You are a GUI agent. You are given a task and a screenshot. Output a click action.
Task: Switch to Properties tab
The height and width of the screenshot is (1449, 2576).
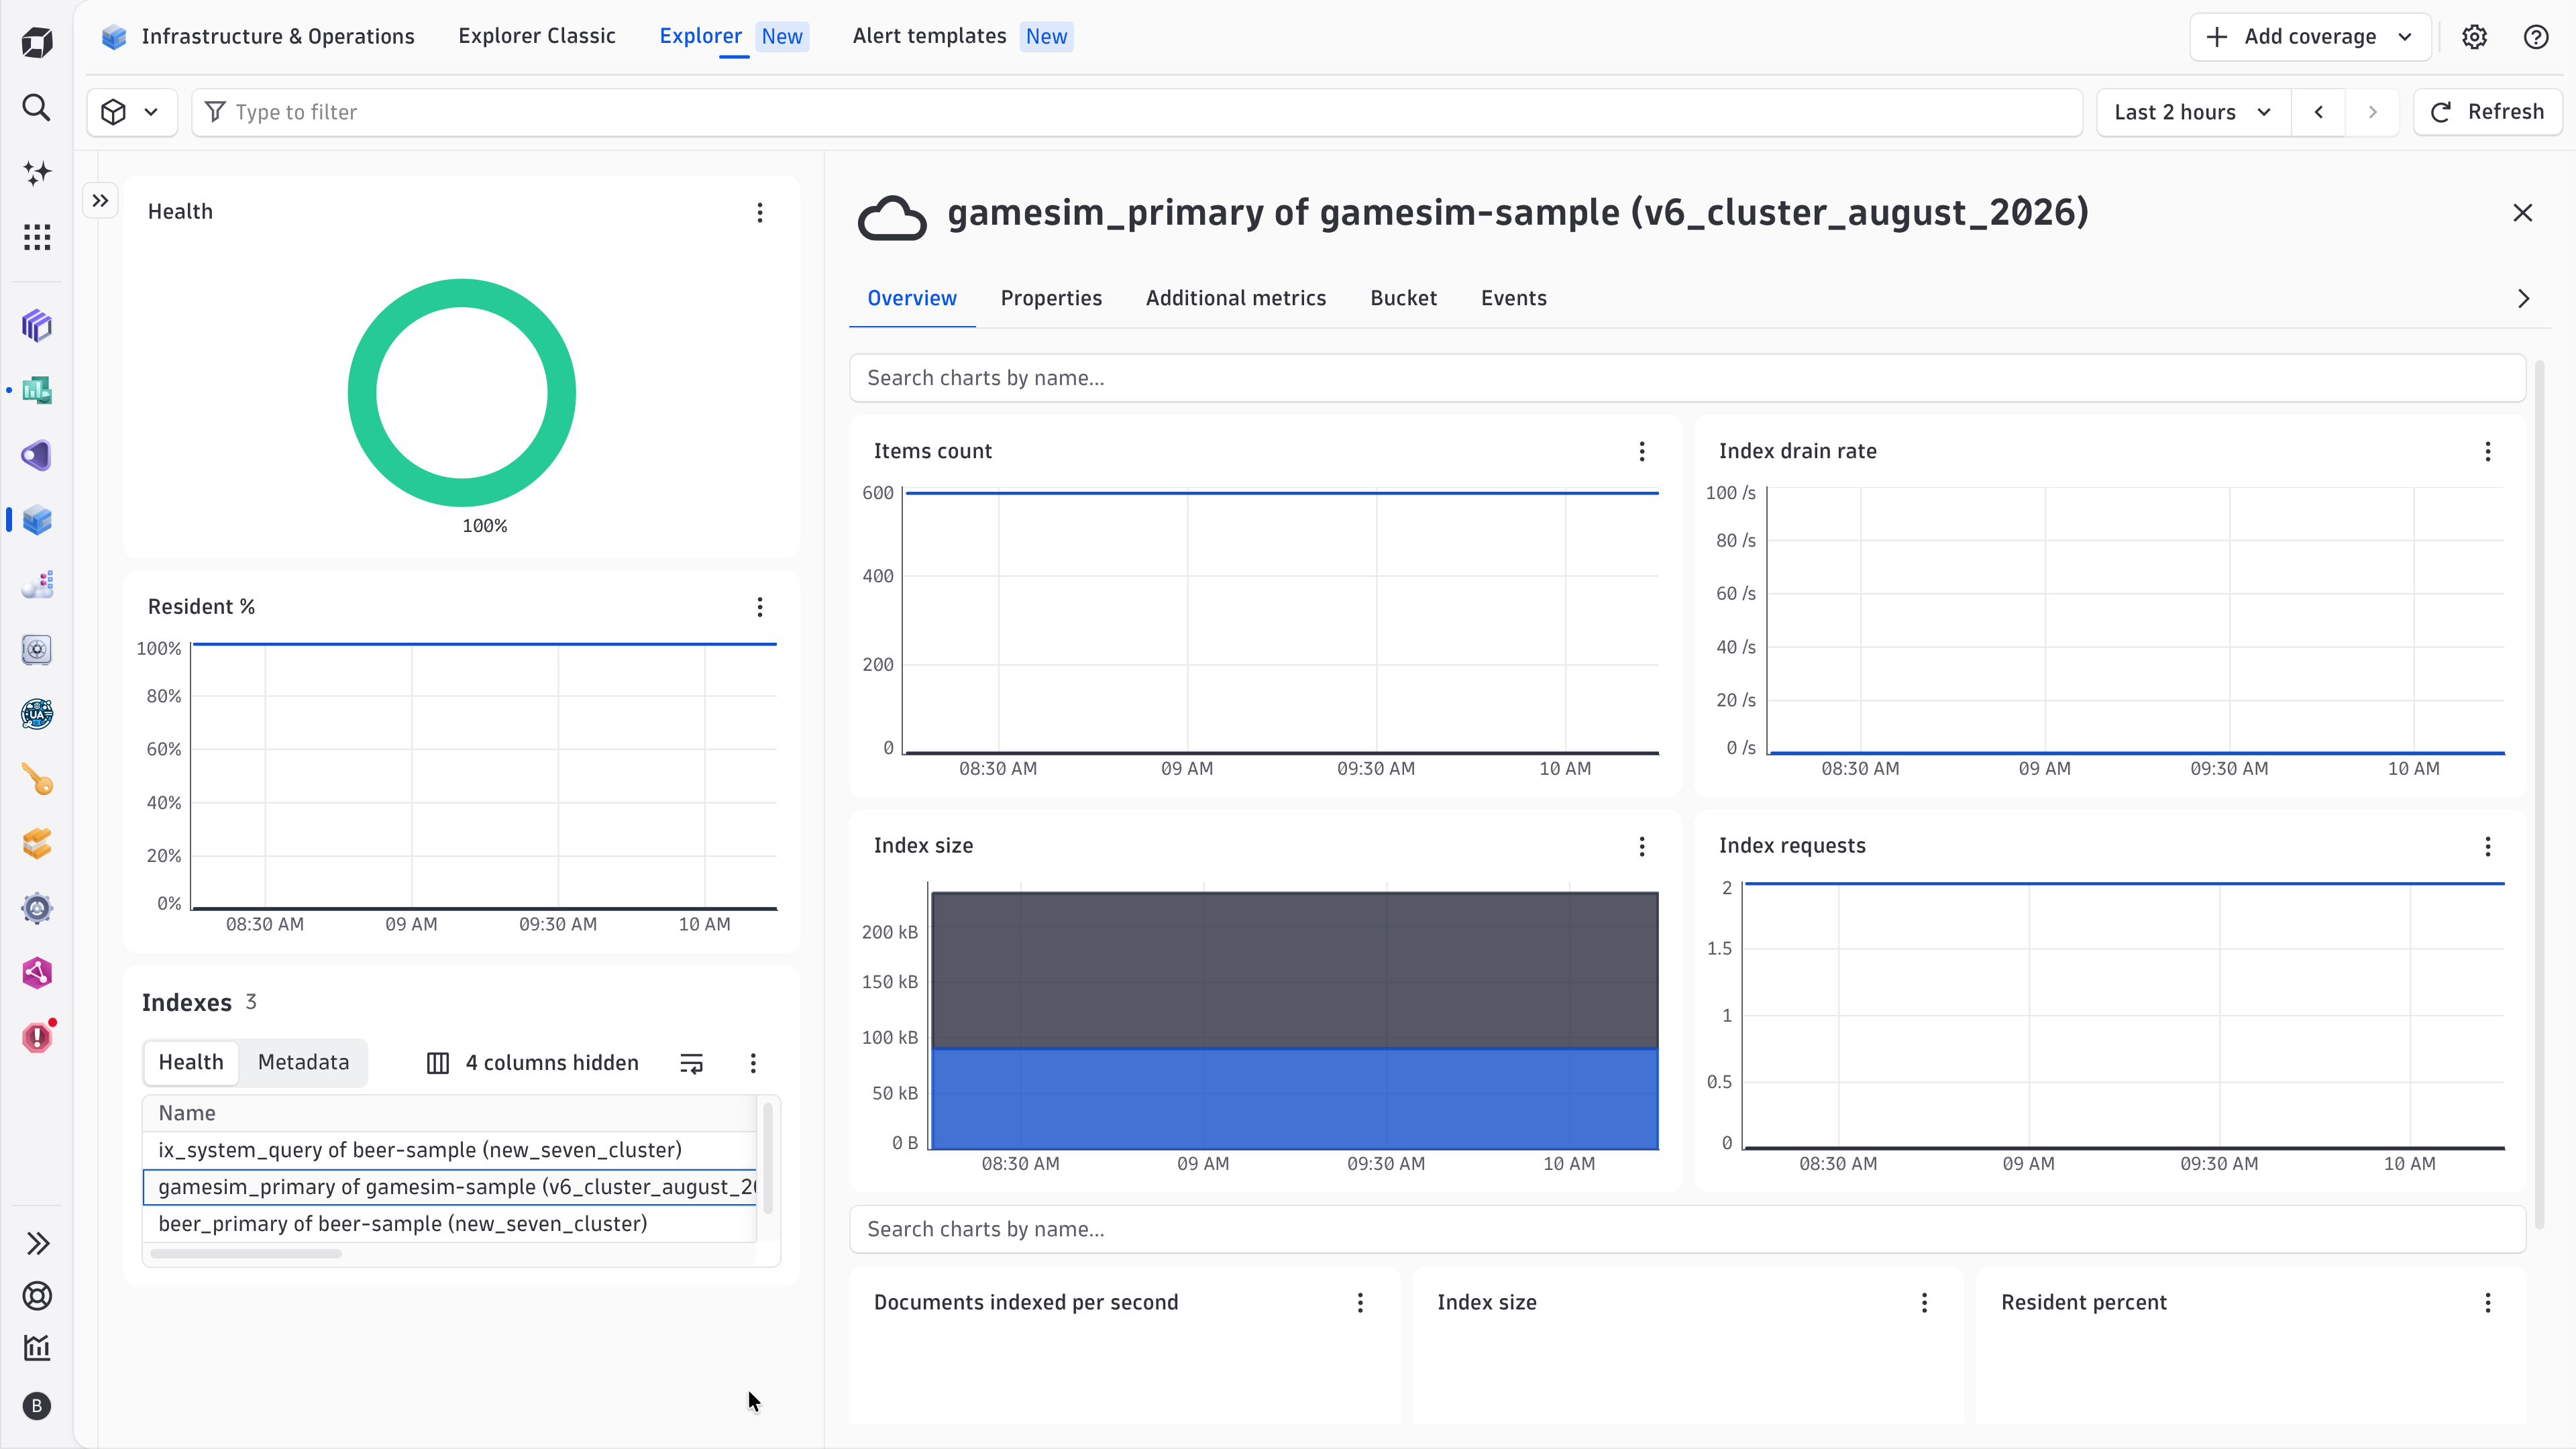[x=1051, y=298]
